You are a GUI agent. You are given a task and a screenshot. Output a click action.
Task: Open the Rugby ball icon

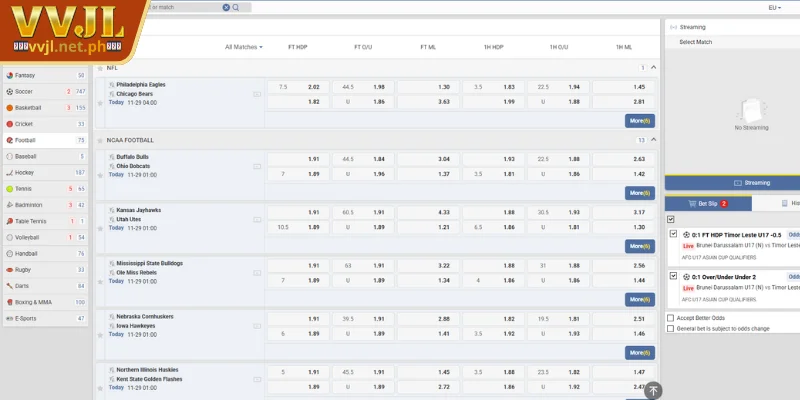[x=9, y=270]
